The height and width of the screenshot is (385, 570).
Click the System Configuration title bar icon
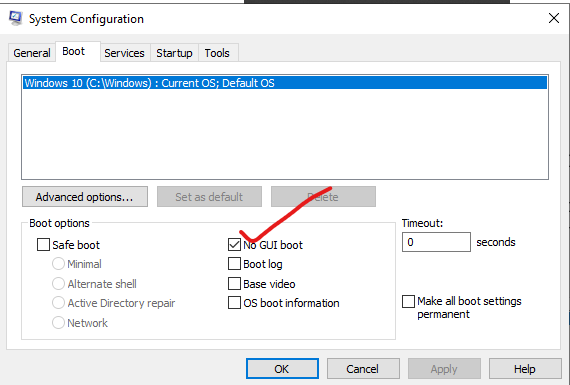point(16,18)
